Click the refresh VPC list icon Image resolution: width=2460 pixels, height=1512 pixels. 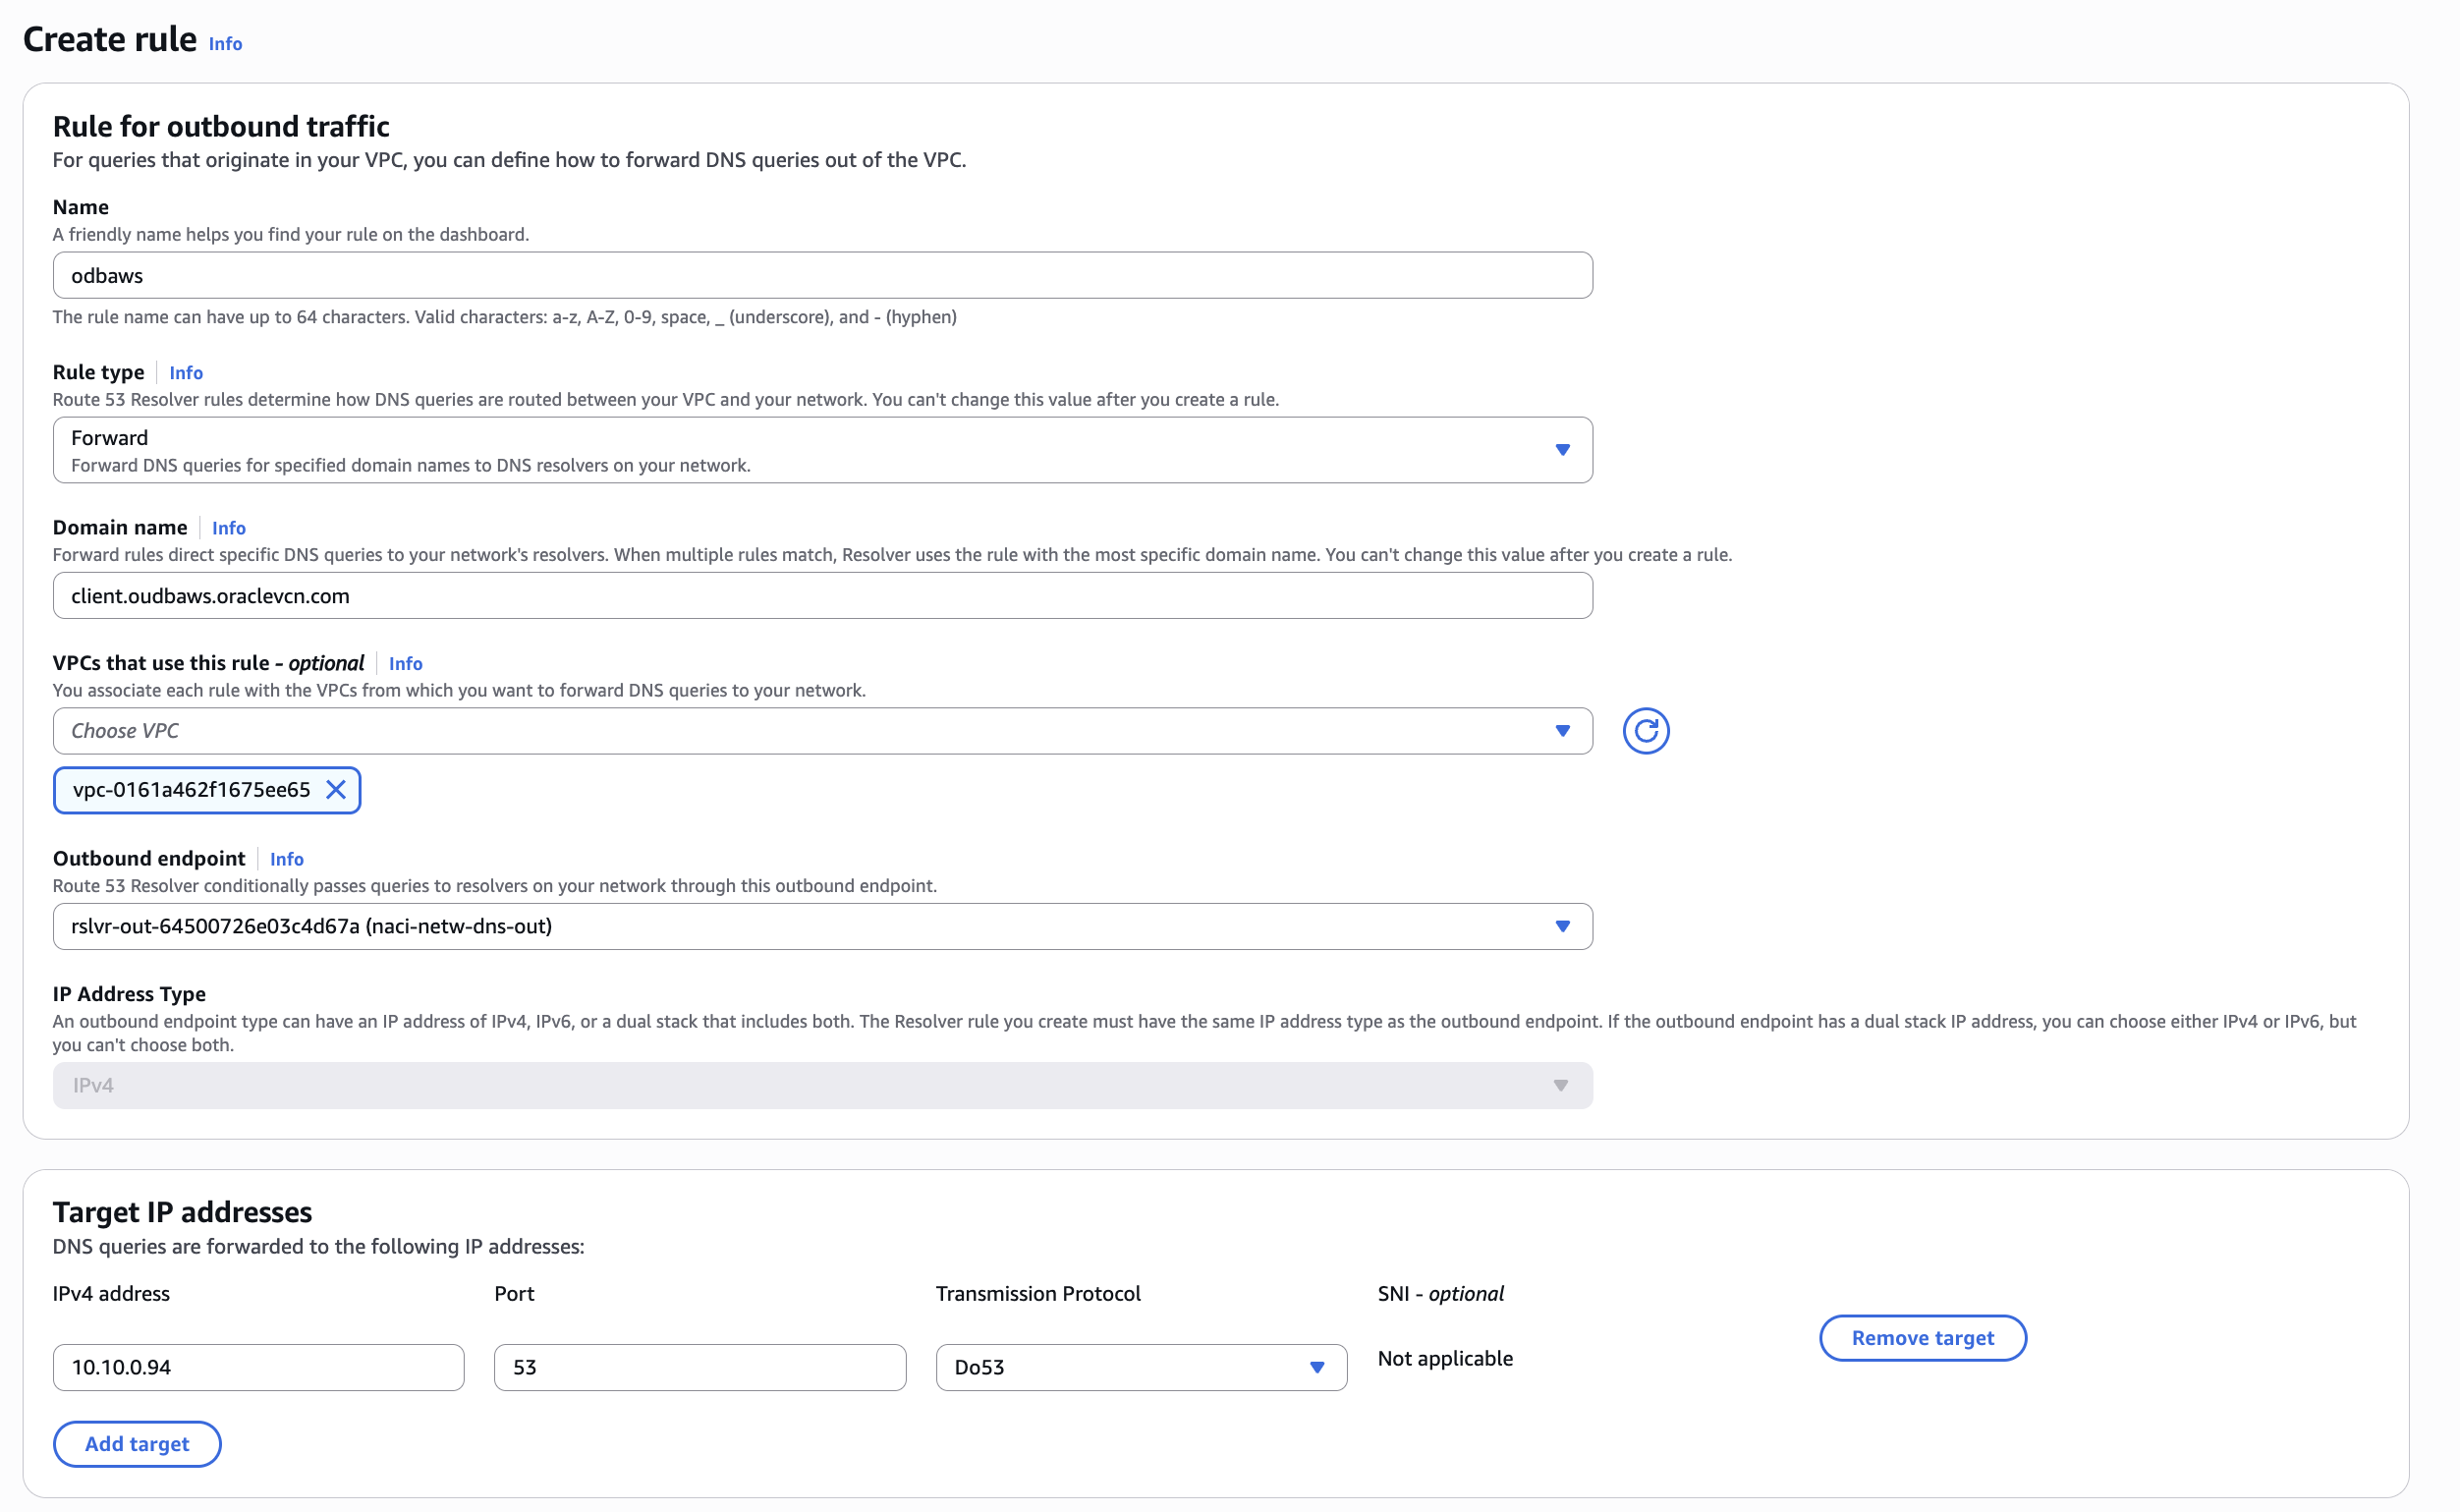pos(1645,731)
